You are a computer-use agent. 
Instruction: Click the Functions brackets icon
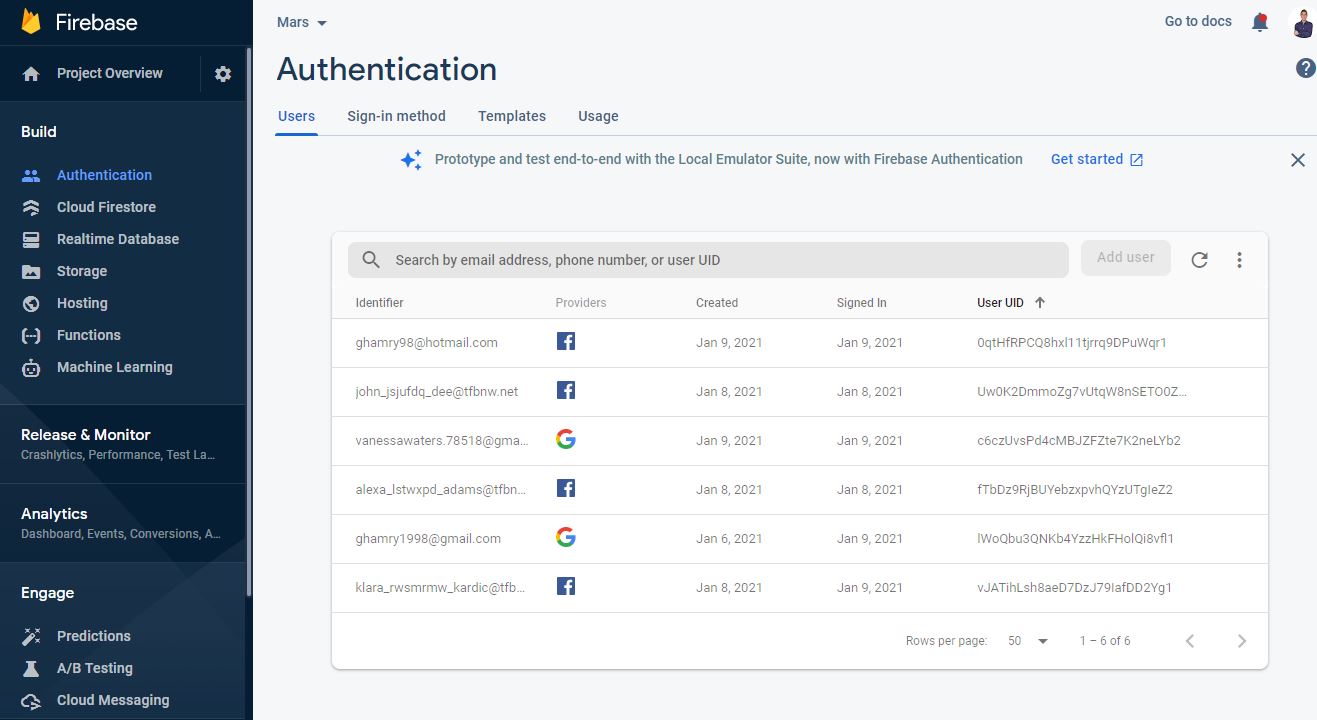(31, 335)
